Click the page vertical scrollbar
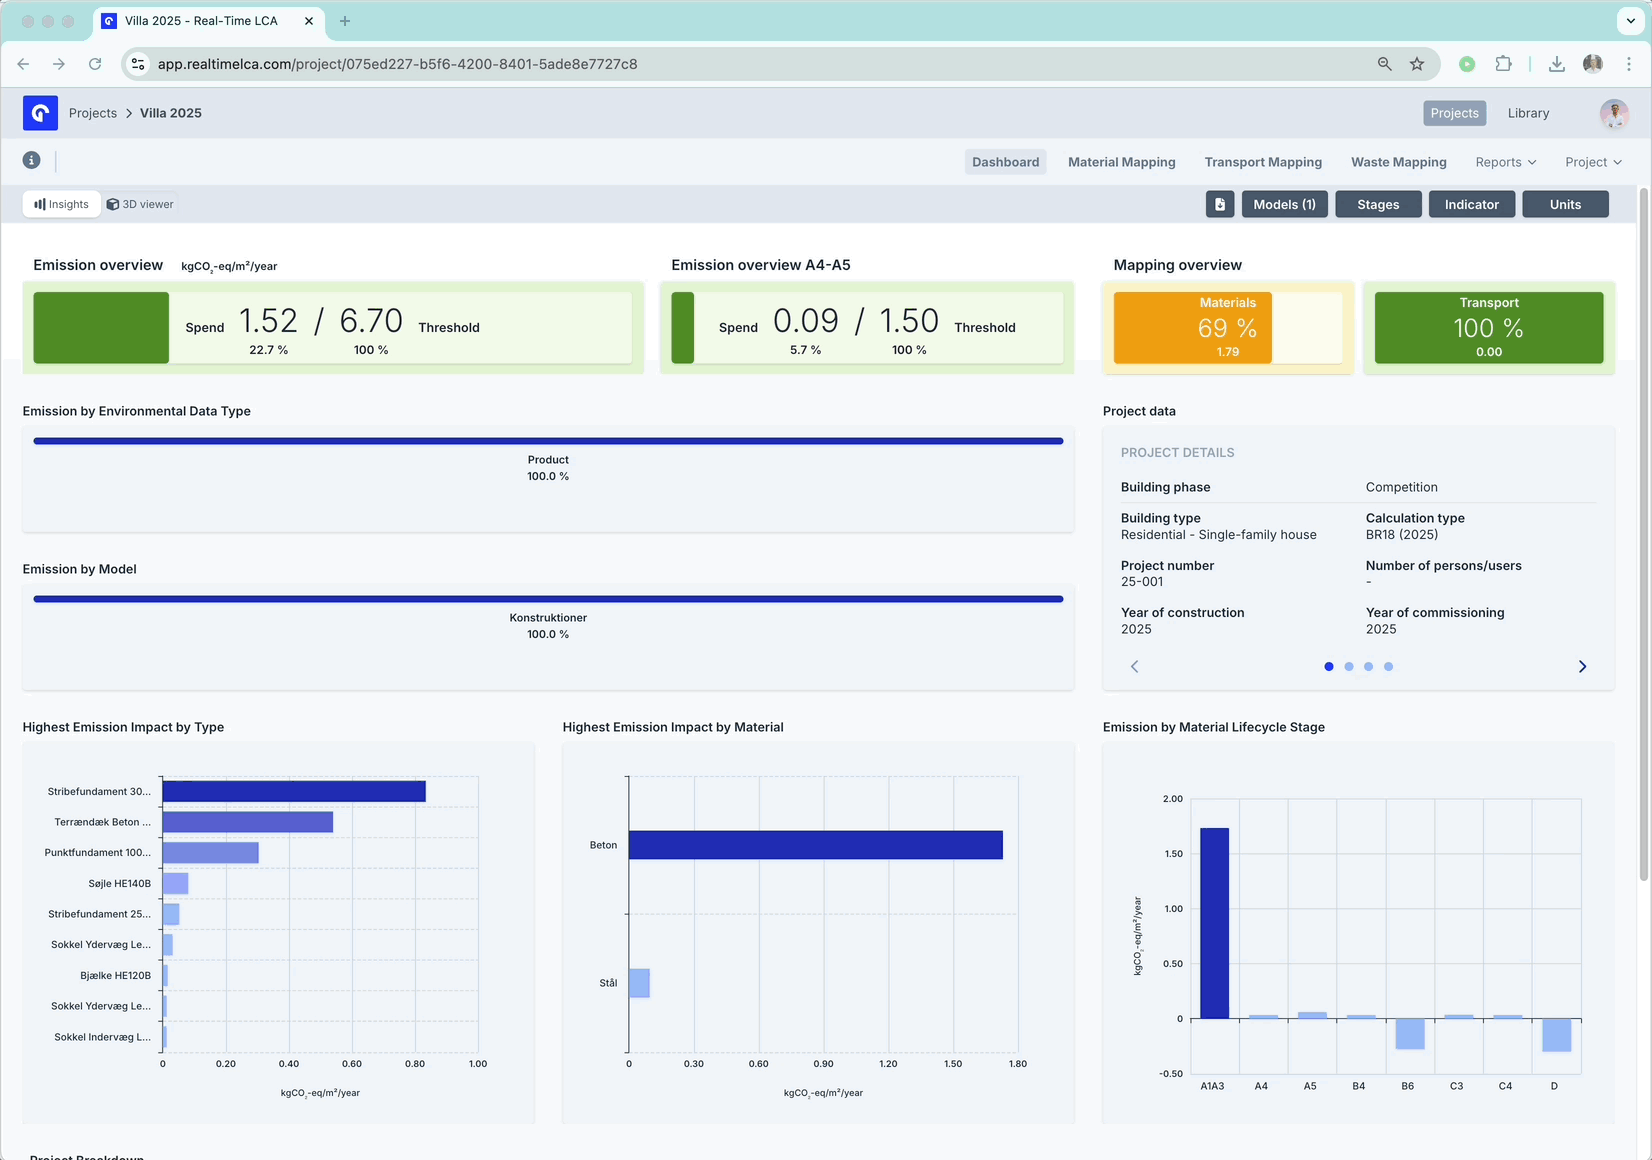 click(1644, 533)
